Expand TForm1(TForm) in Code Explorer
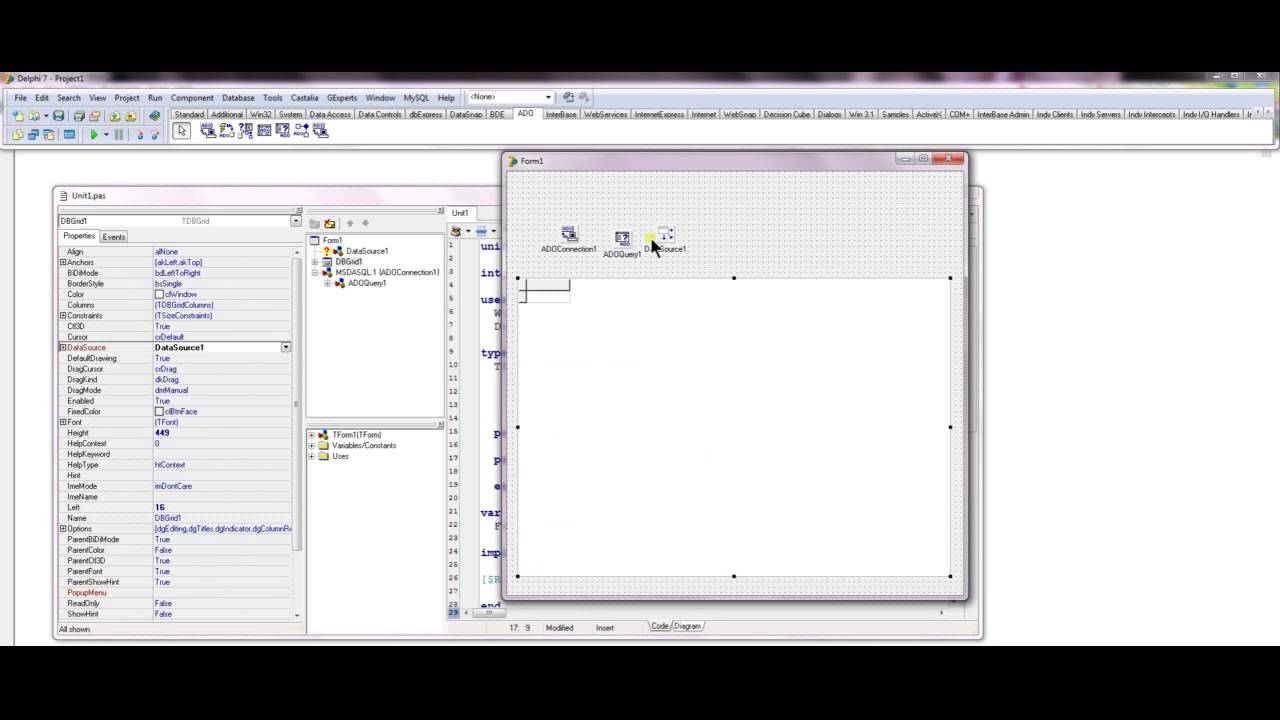Image resolution: width=1280 pixels, height=720 pixels. tap(312, 435)
